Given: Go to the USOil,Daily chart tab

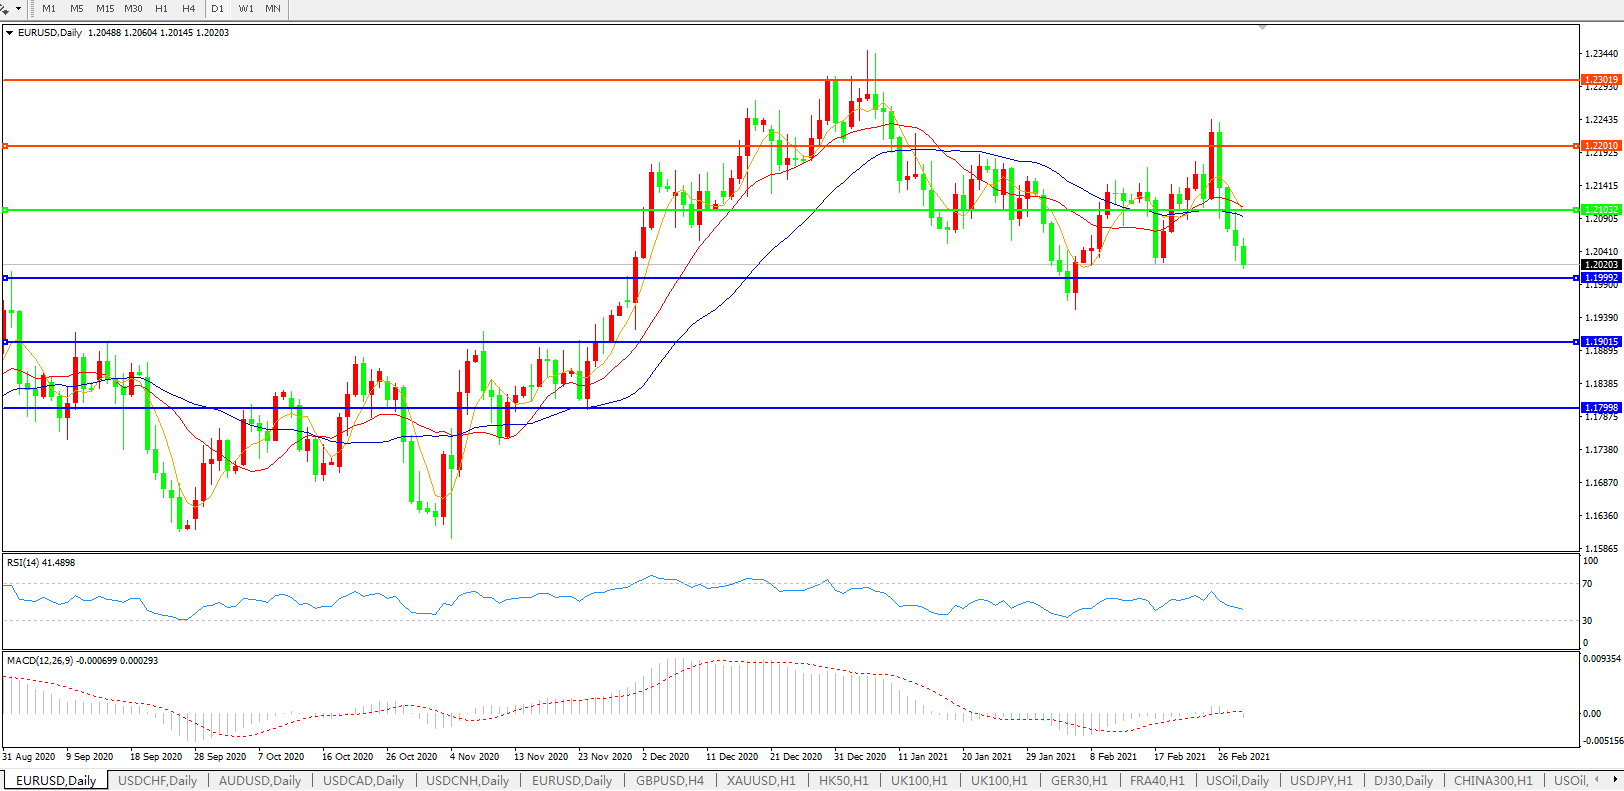Looking at the screenshot, I should point(1237,780).
